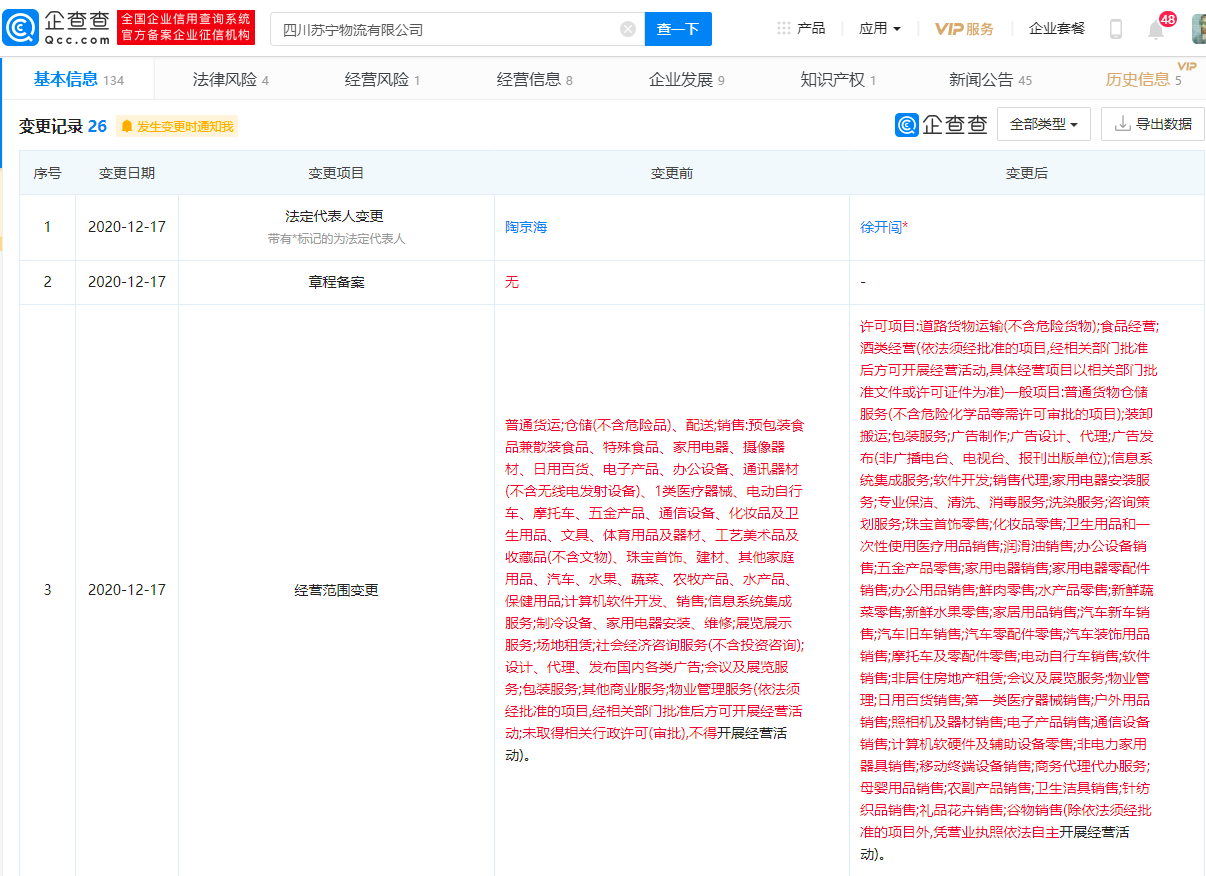Click the 序号 column header
This screenshot has width=1206, height=876.
(x=47, y=173)
